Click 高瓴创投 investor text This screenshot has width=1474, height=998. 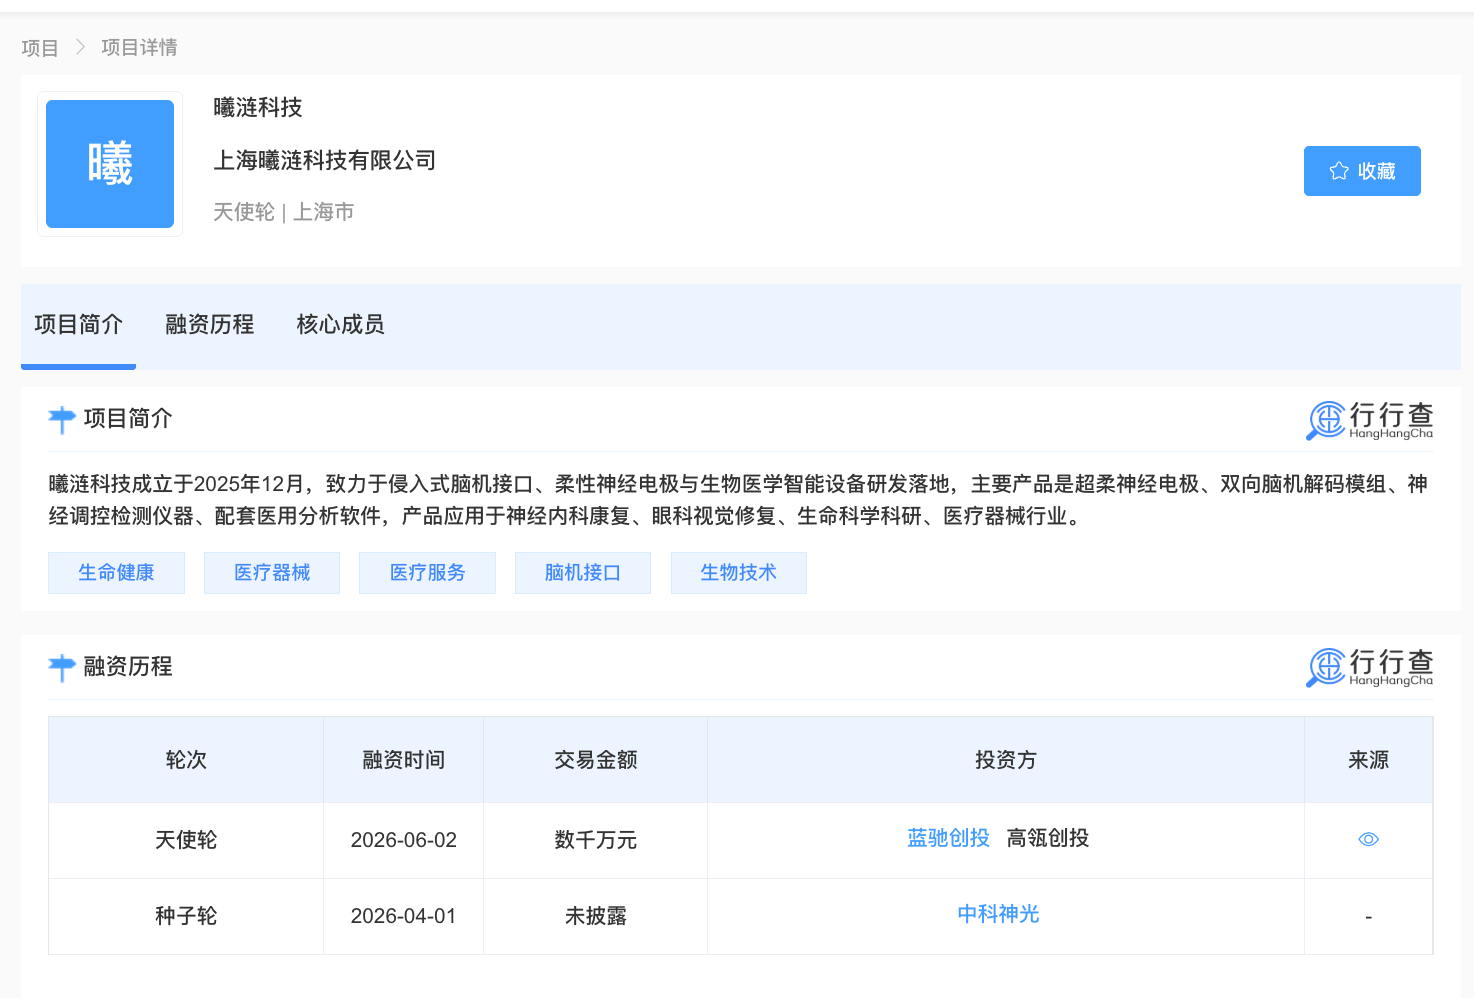(1048, 838)
